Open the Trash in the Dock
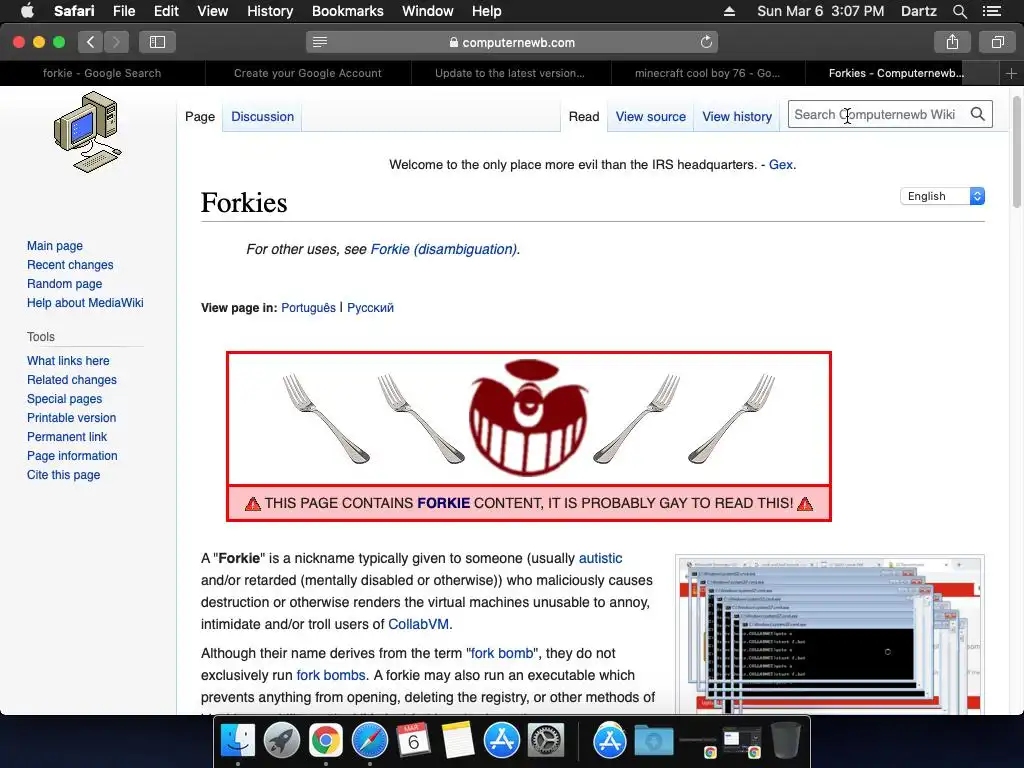Viewport: 1024px width, 768px height. pos(786,741)
